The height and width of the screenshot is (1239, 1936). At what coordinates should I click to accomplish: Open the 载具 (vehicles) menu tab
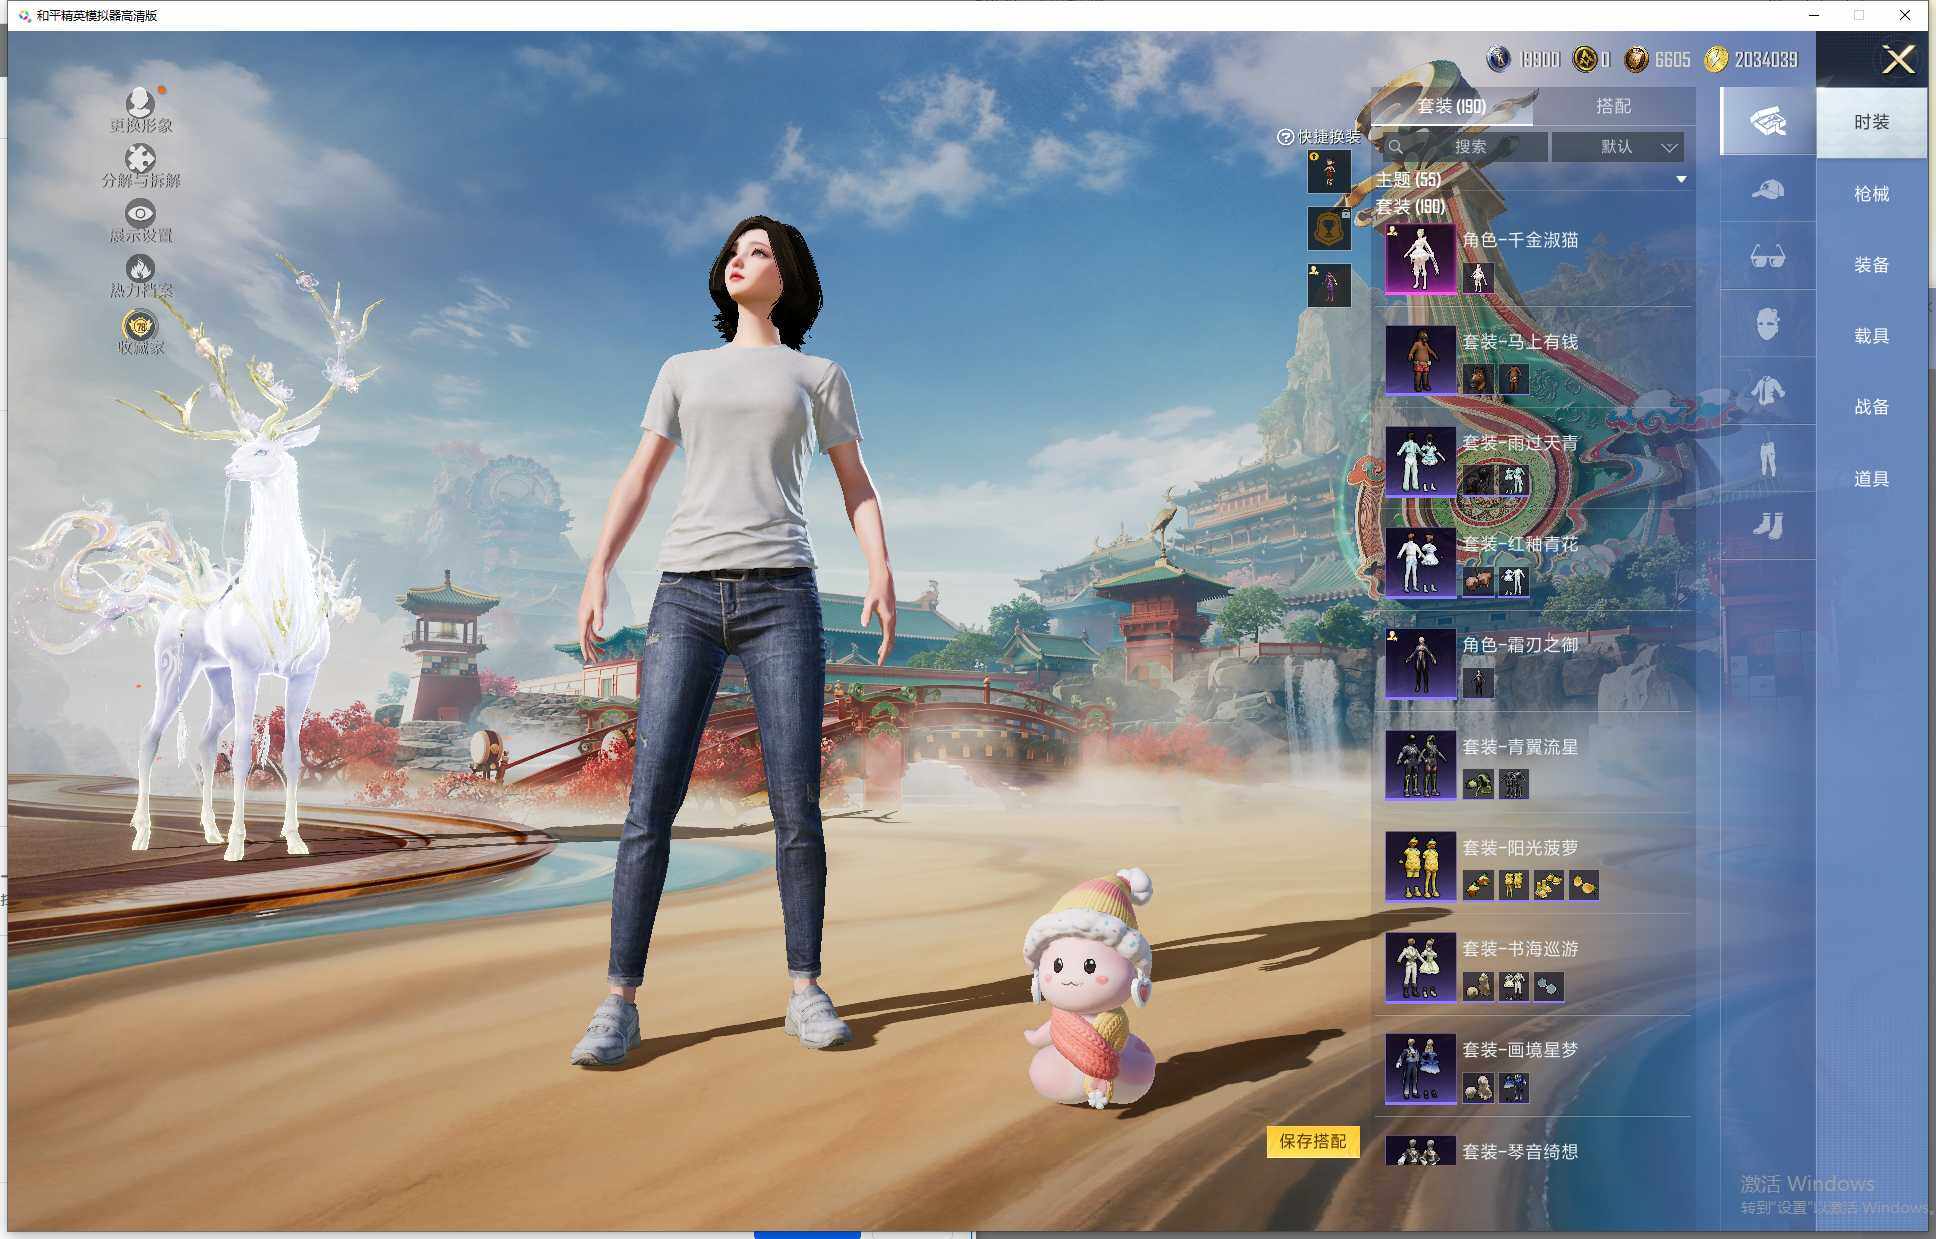(x=1871, y=336)
